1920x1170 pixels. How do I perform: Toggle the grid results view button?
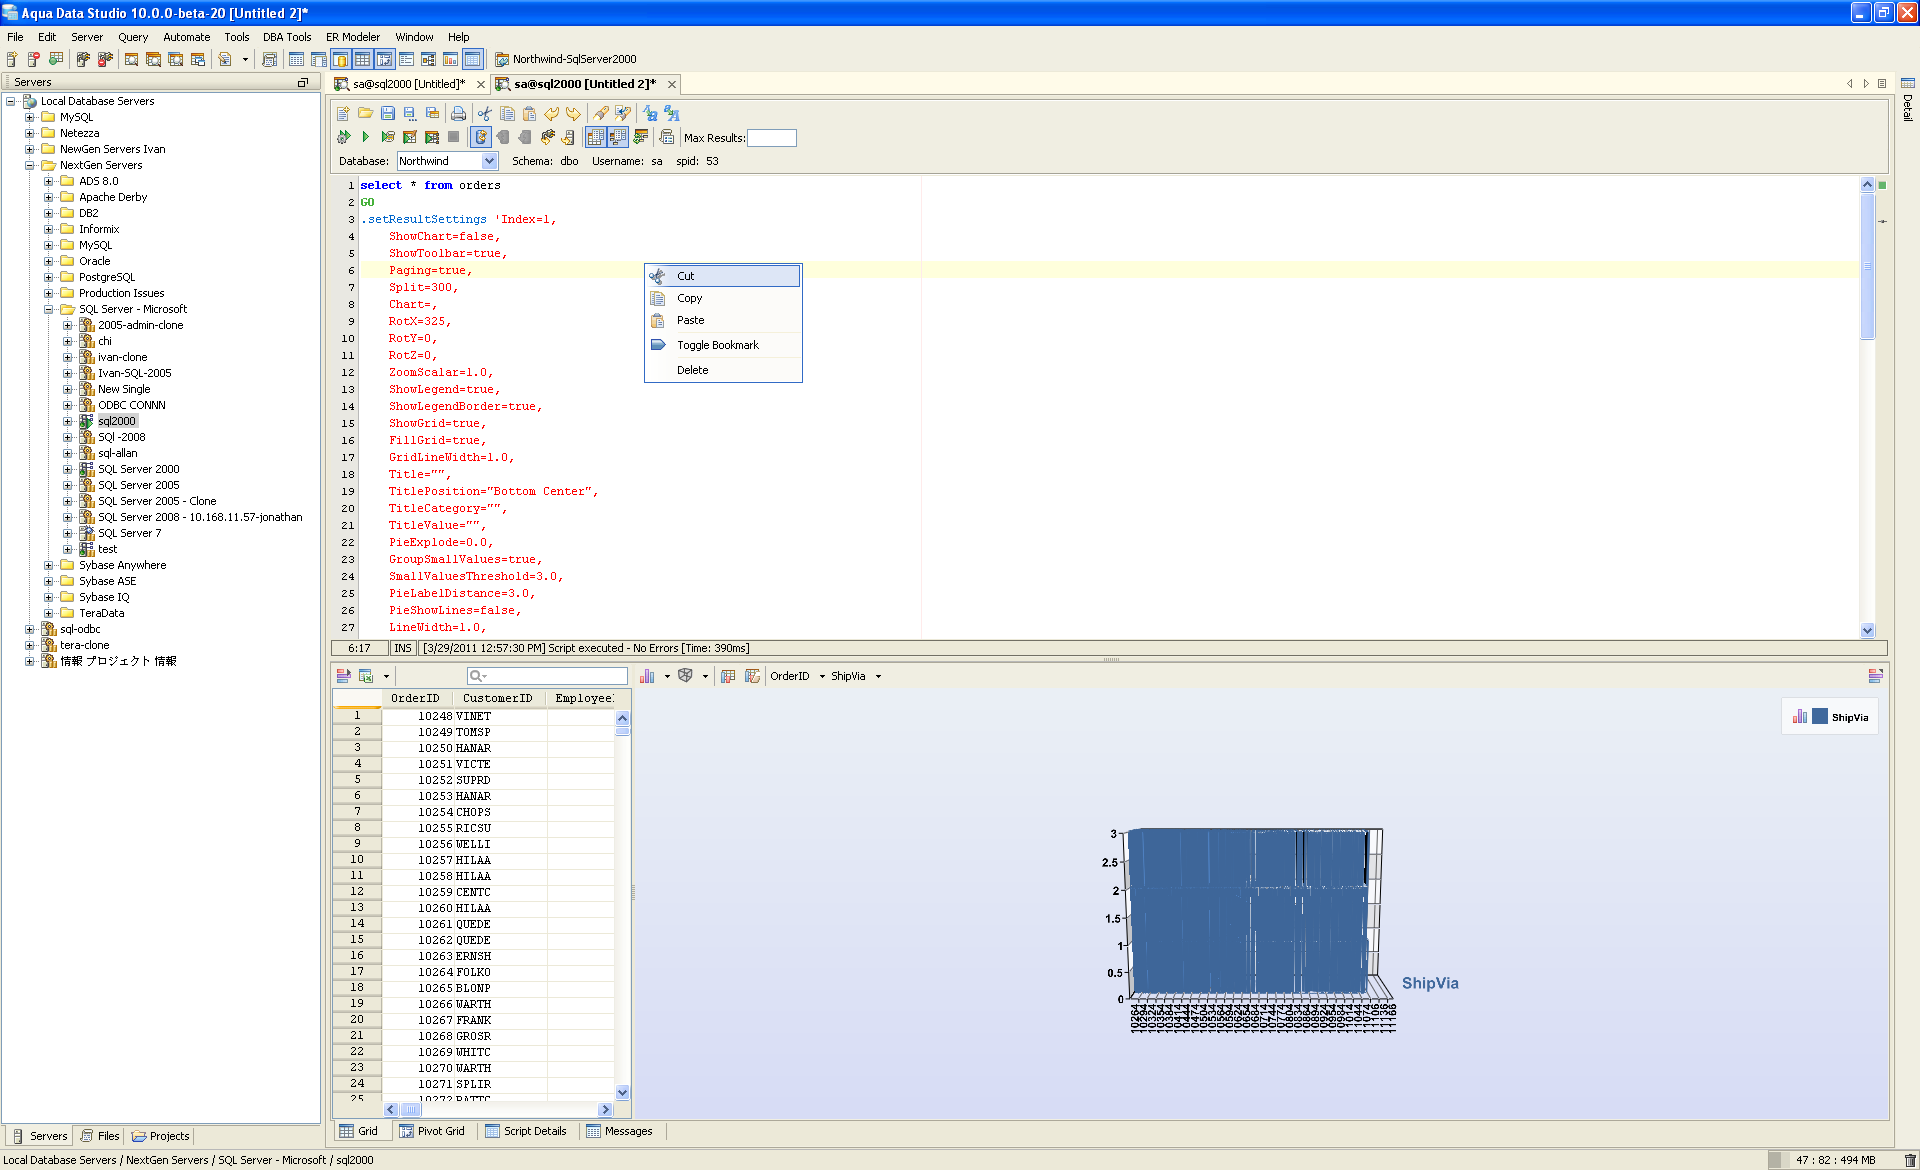click(x=595, y=137)
